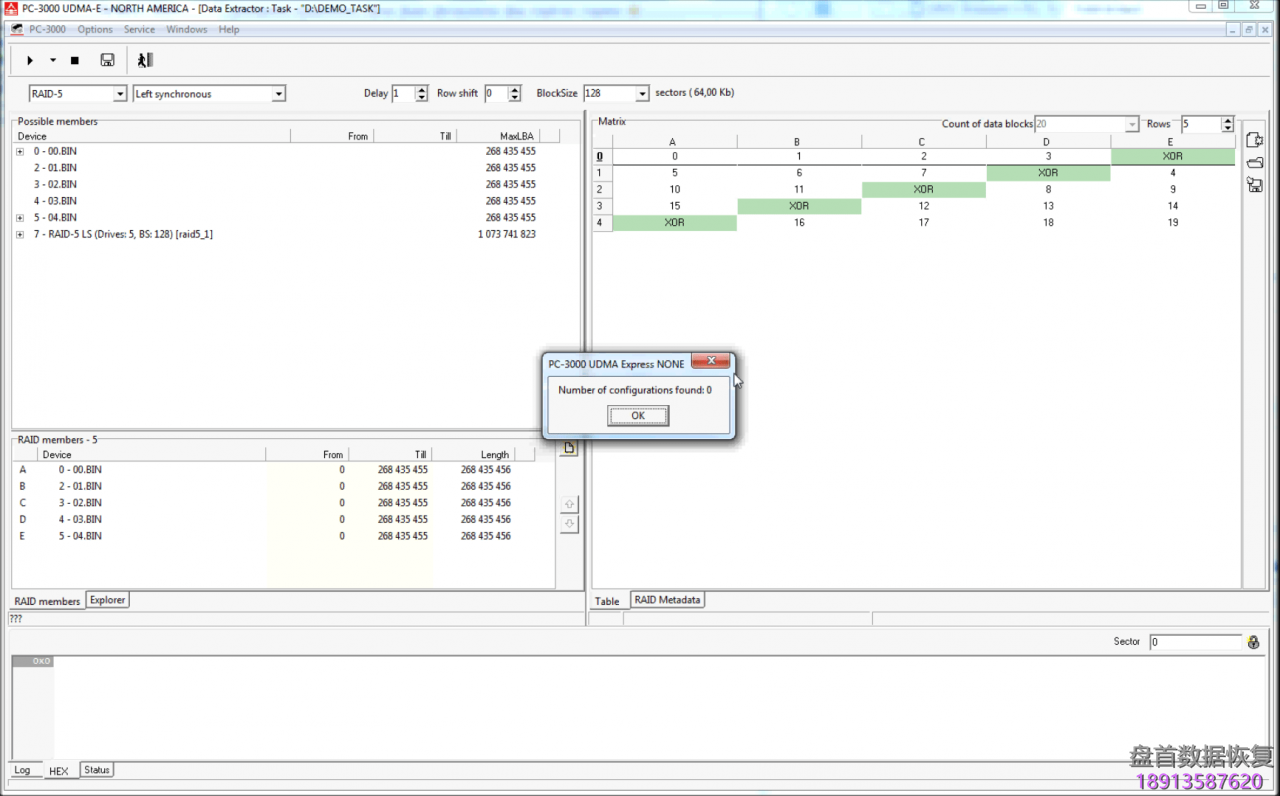Click the move up arrow button
This screenshot has width=1280, height=796.
(569, 504)
